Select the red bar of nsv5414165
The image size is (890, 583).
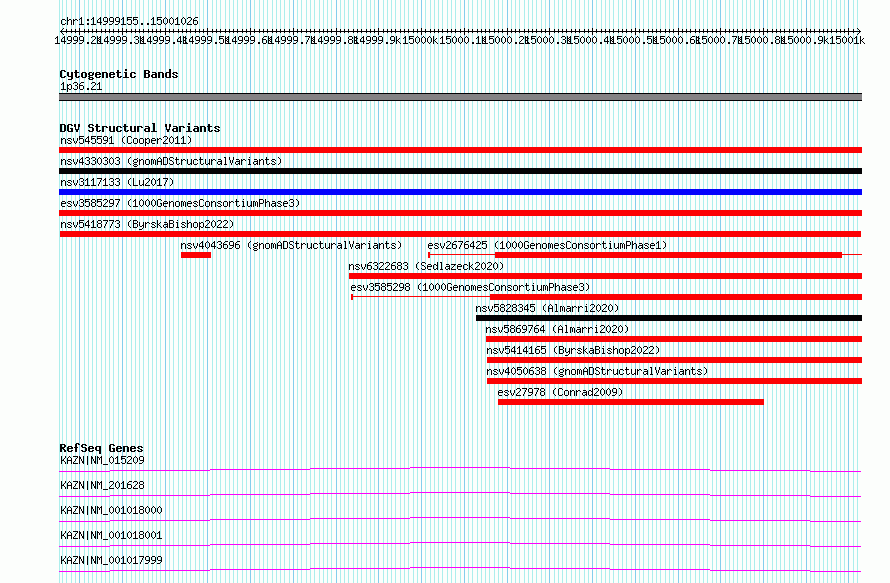(674, 360)
